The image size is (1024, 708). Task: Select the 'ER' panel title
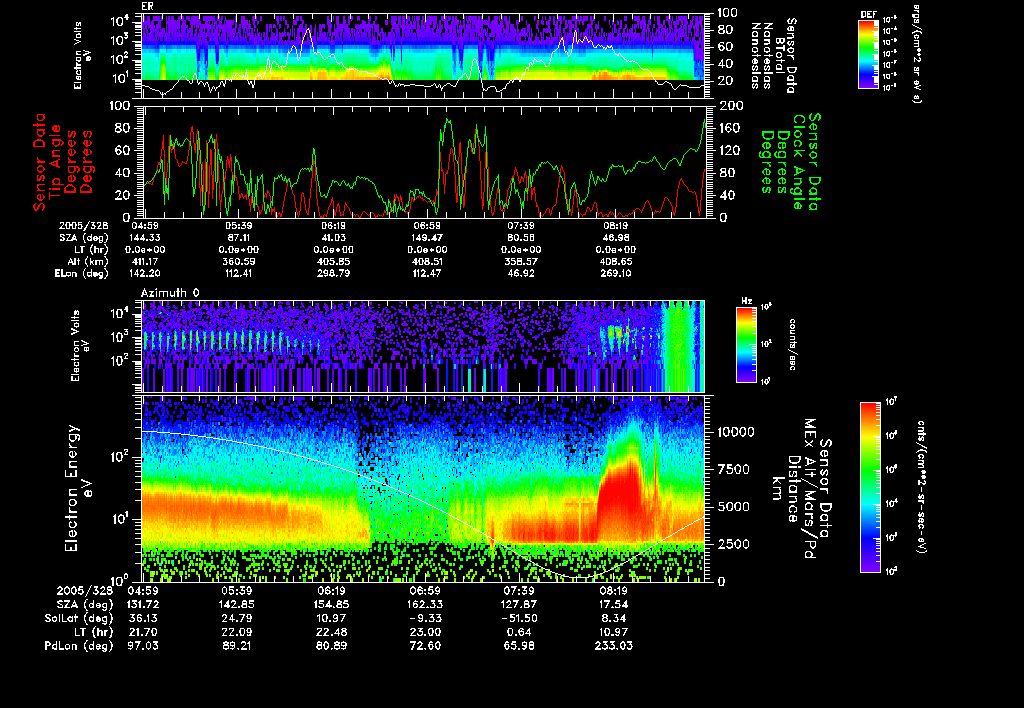point(147,7)
